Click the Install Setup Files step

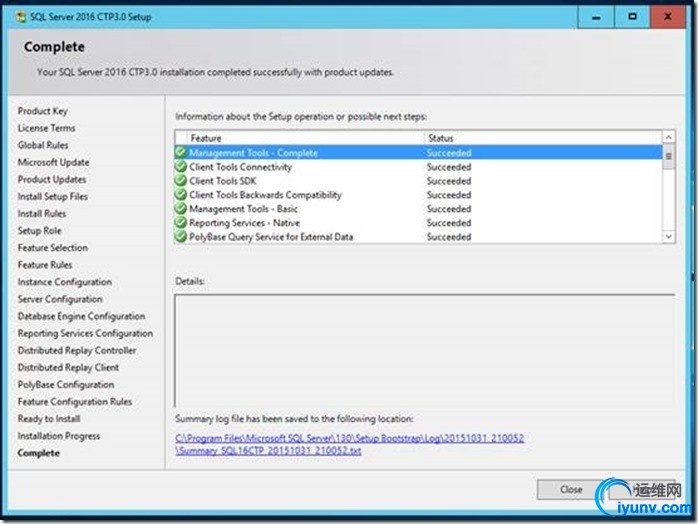coord(53,196)
